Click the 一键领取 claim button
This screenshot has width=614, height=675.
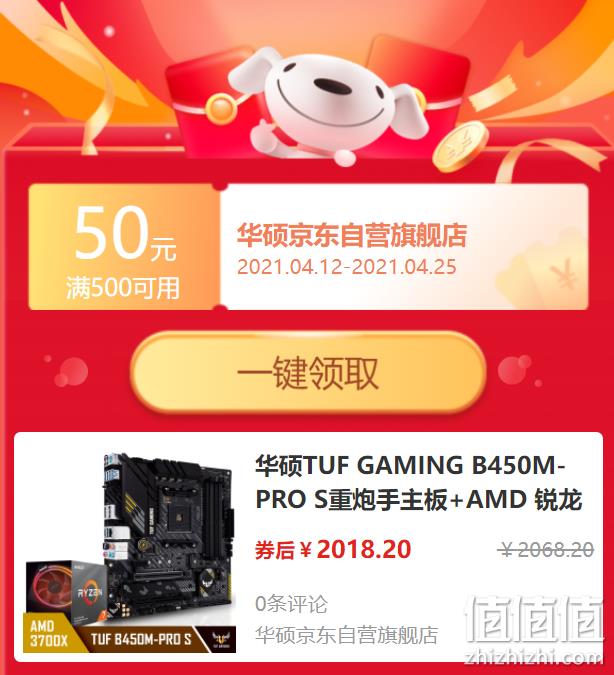point(308,372)
